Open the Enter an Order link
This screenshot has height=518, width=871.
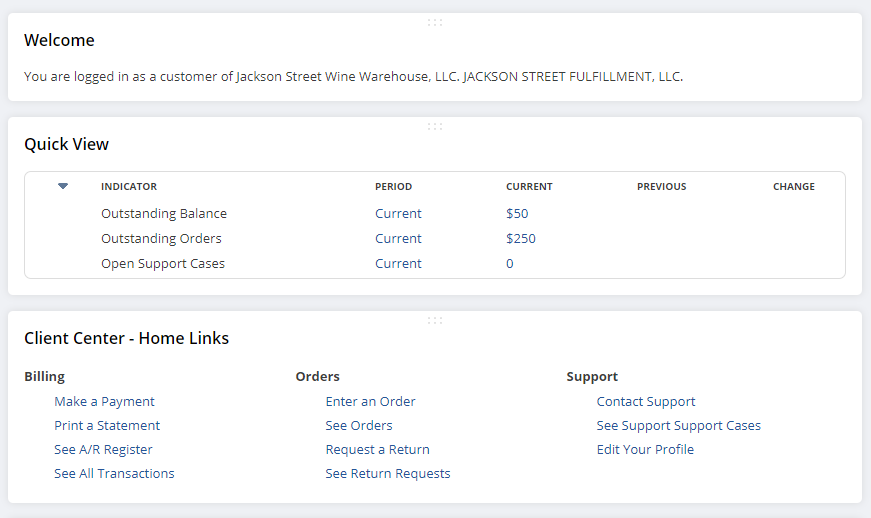click(370, 401)
